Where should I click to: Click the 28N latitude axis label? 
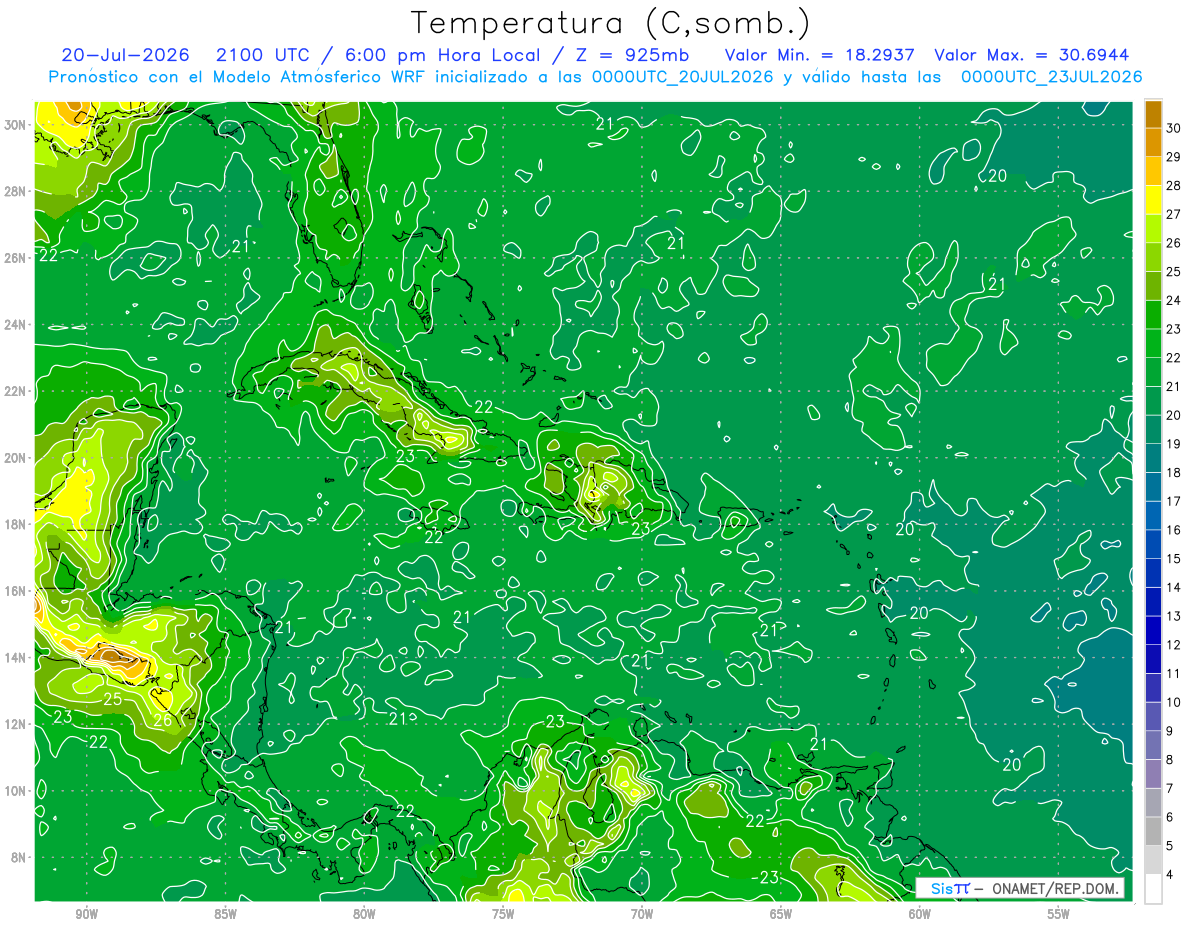click(x=15, y=191)
